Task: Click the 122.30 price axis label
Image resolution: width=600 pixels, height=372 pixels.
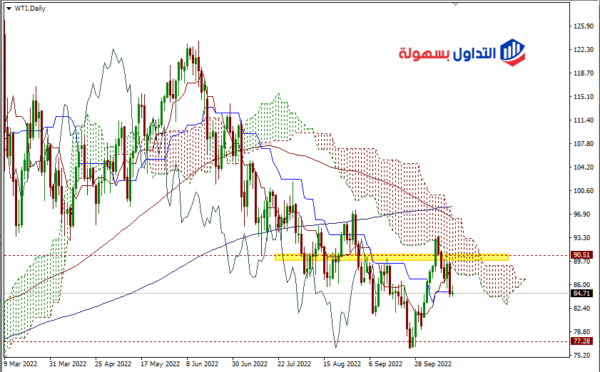Action: [x=583, y=50]
